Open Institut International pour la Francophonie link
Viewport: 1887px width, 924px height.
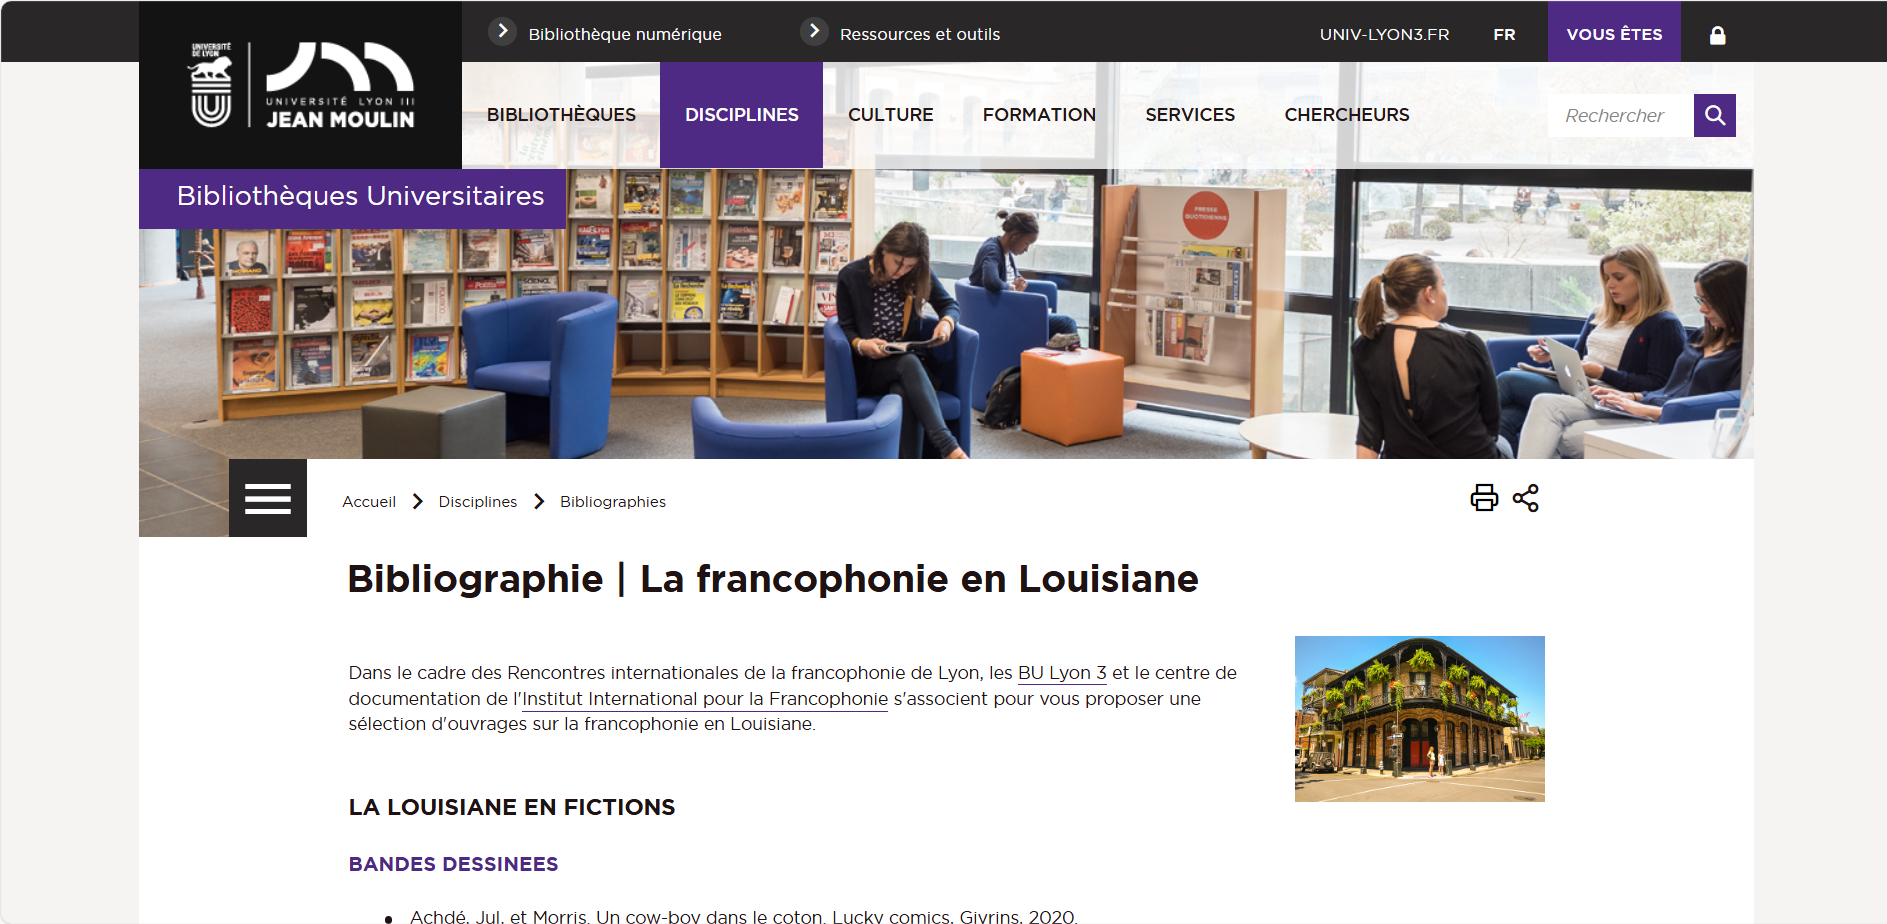705,699
